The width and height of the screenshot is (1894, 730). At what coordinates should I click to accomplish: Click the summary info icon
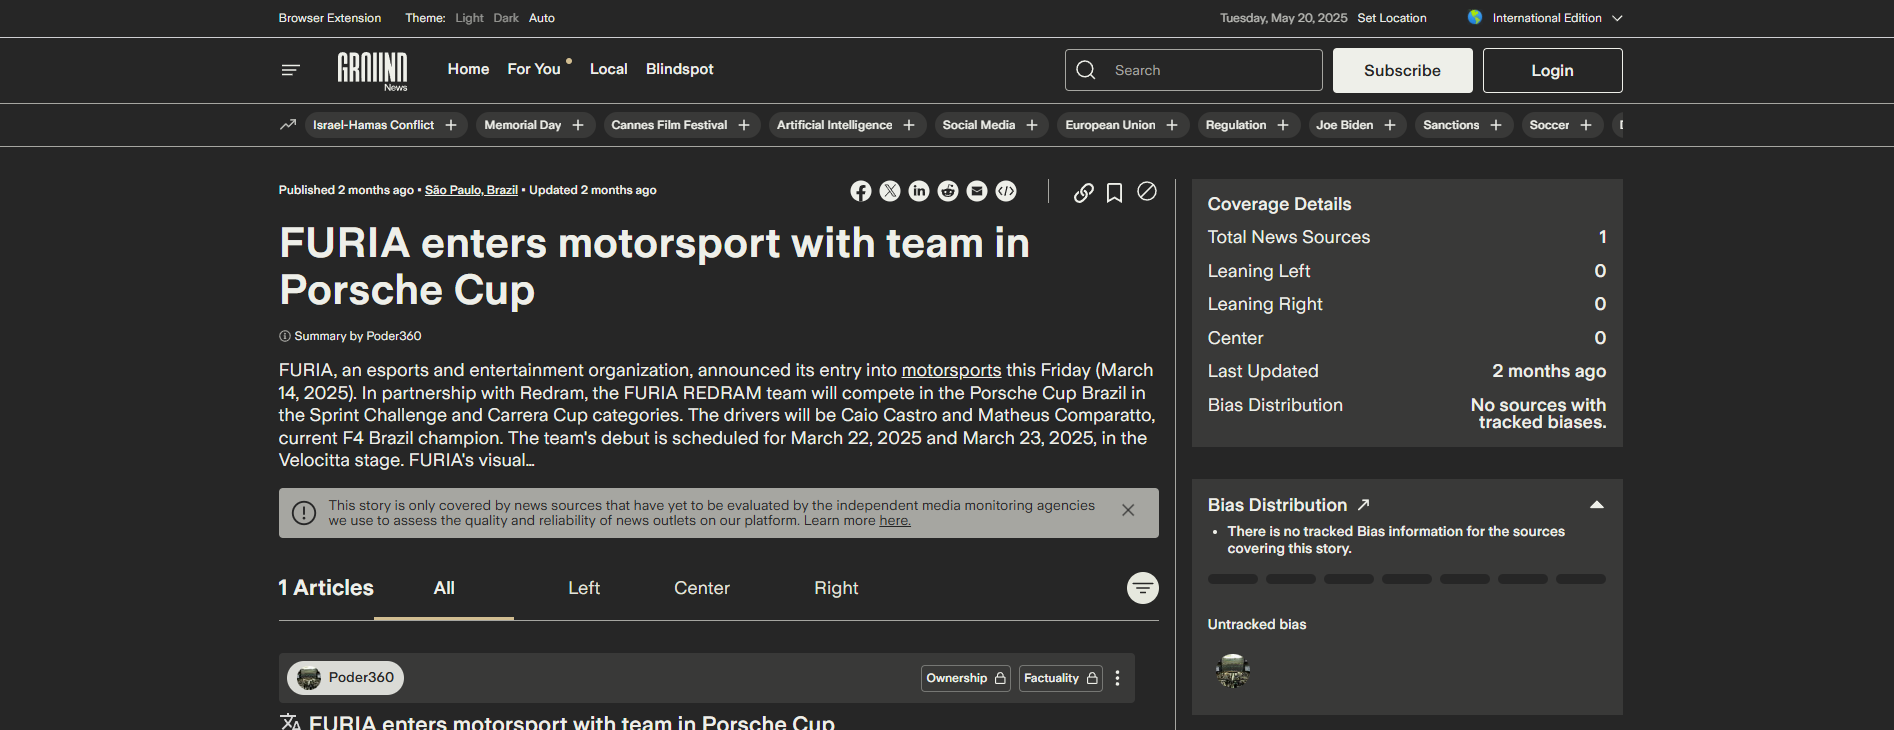click(x=284, y=336)
